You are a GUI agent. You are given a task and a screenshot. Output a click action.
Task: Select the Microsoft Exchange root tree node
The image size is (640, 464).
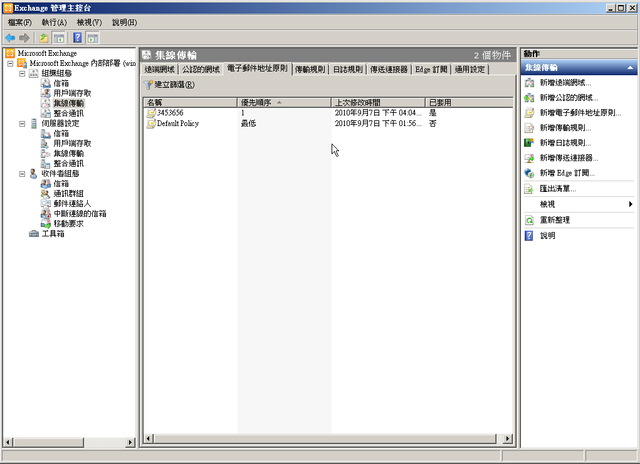pyautogui.click(x=47, y=53)
